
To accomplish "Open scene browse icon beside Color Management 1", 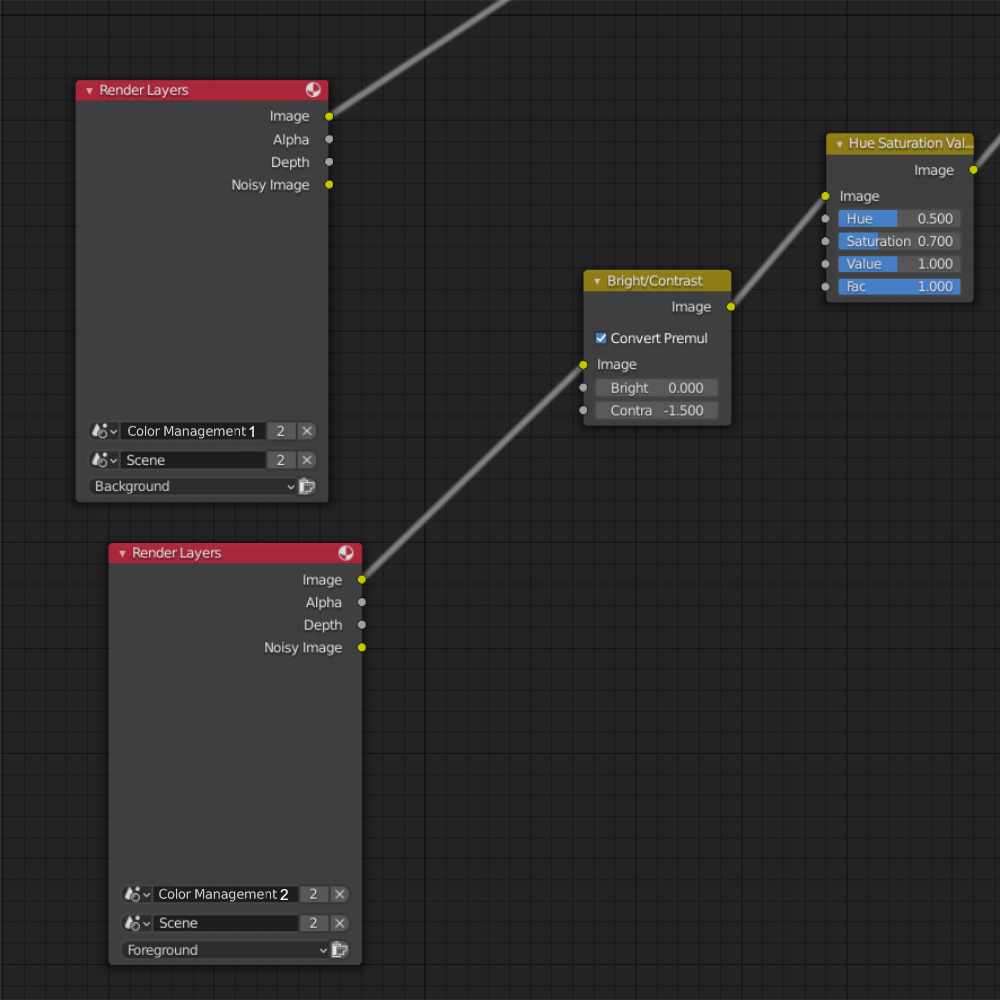I will [x=105, y=431].
